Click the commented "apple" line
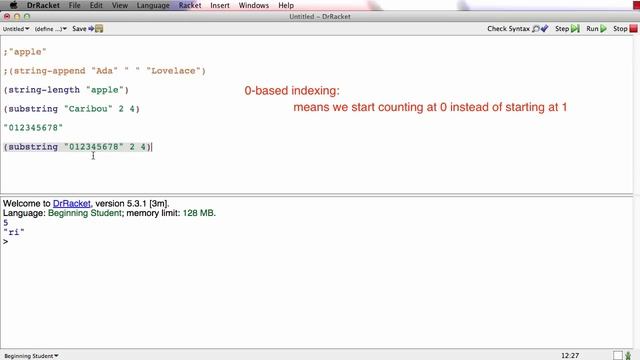 pos(25,52)
